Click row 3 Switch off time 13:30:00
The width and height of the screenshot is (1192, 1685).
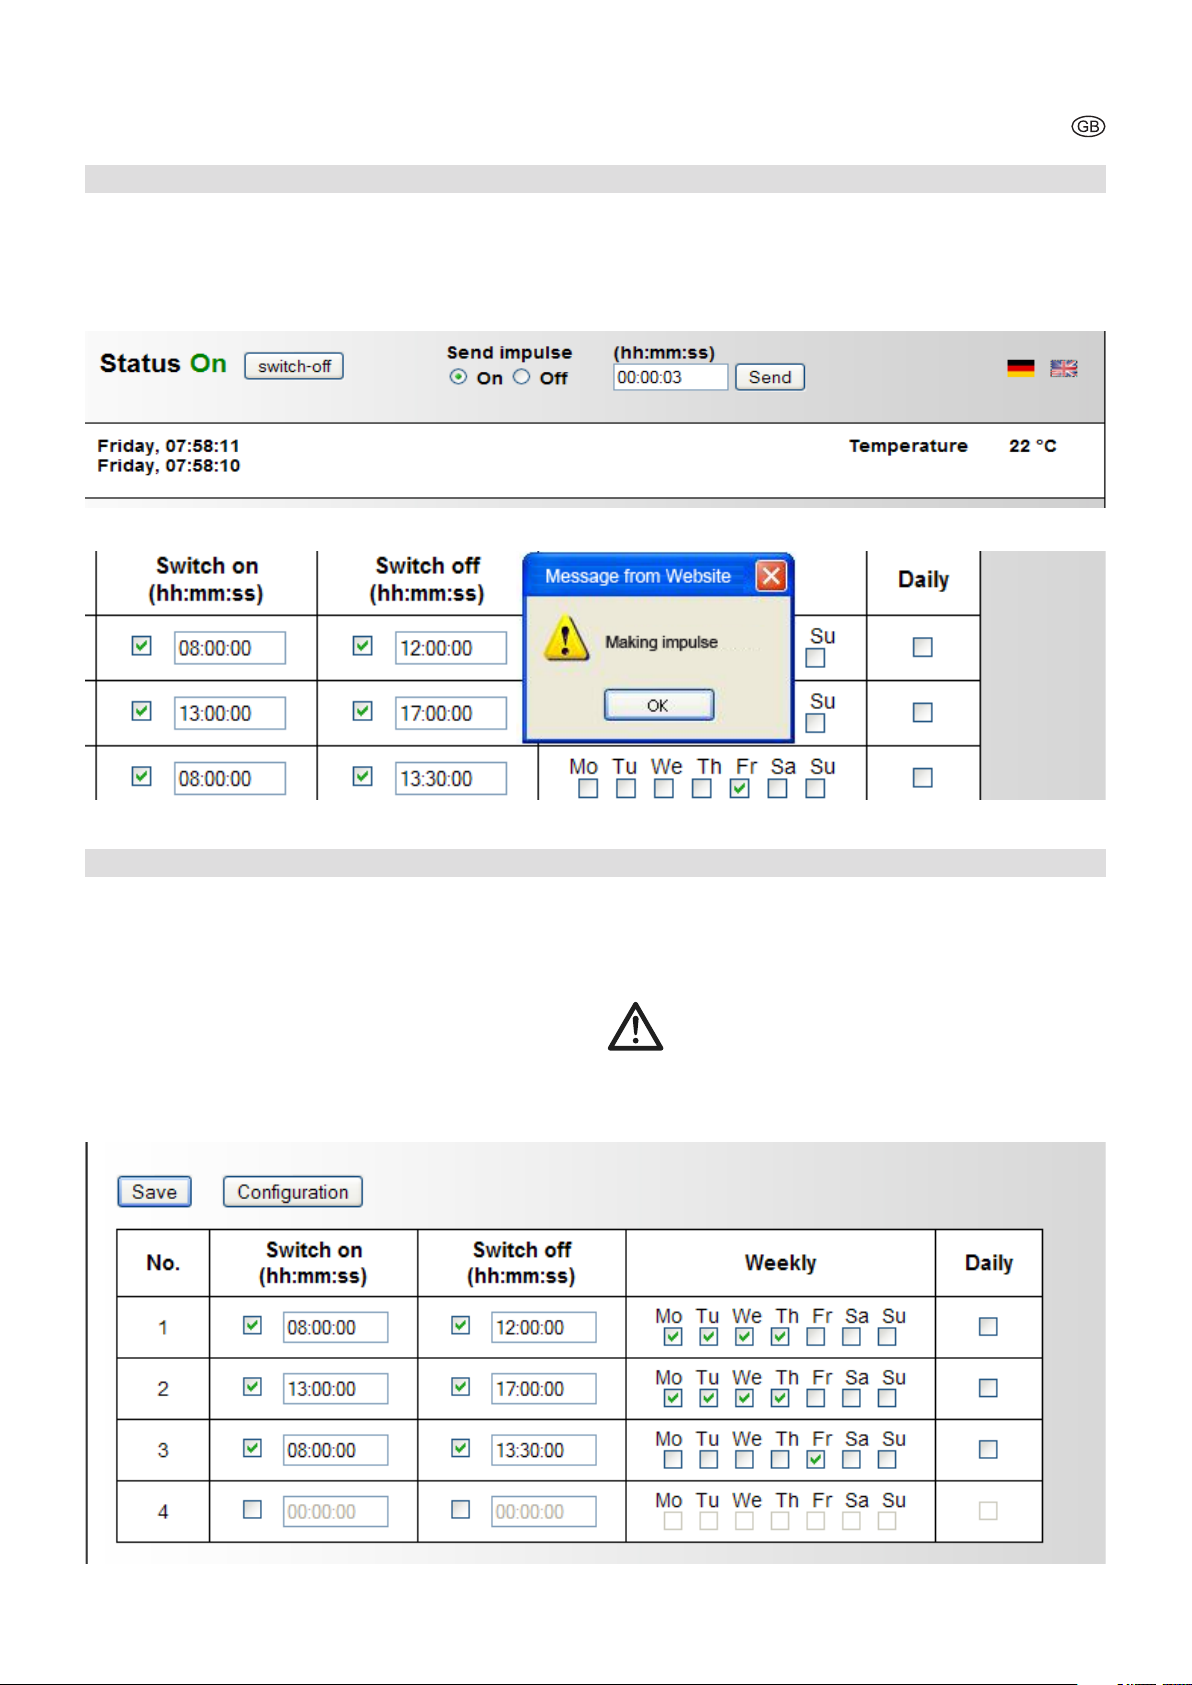coord(544,1450)
